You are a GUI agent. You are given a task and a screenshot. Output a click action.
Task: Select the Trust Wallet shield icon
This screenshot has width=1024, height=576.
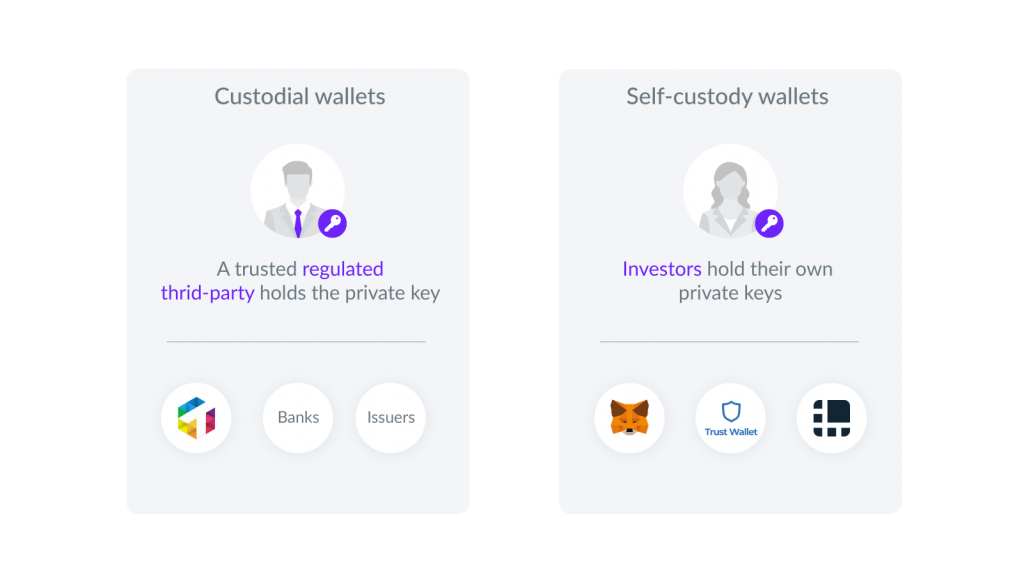tap(731, 411)
